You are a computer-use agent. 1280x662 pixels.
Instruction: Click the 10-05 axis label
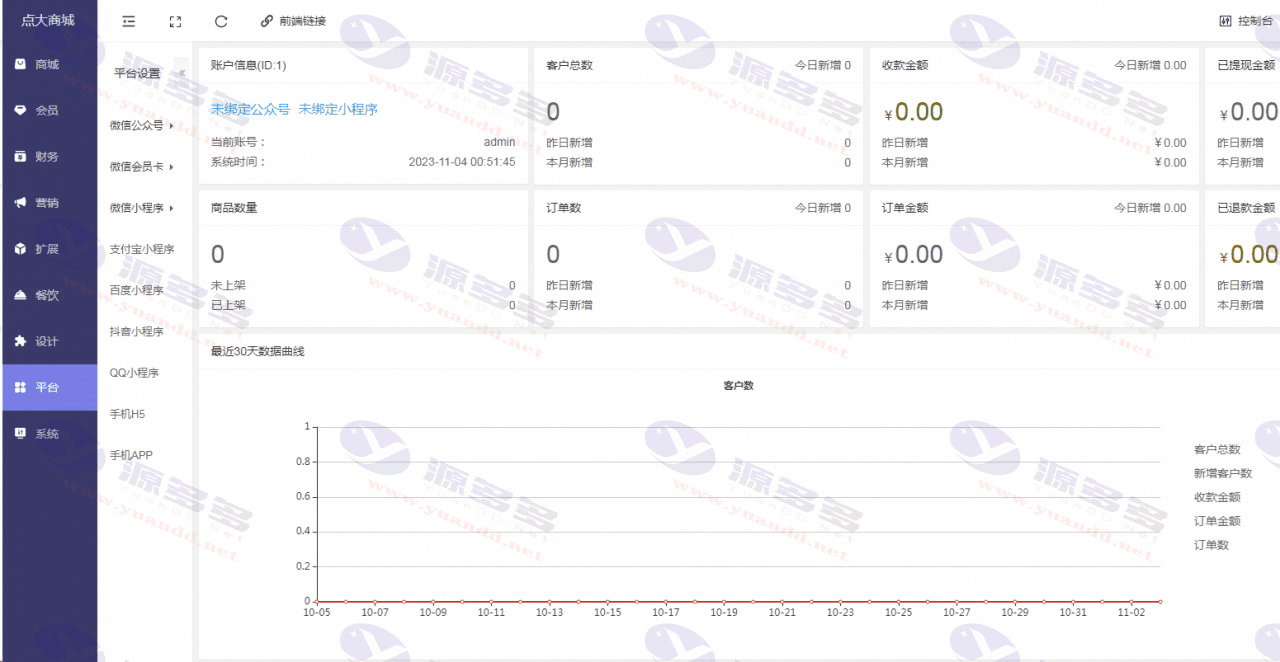coord(317,612)
